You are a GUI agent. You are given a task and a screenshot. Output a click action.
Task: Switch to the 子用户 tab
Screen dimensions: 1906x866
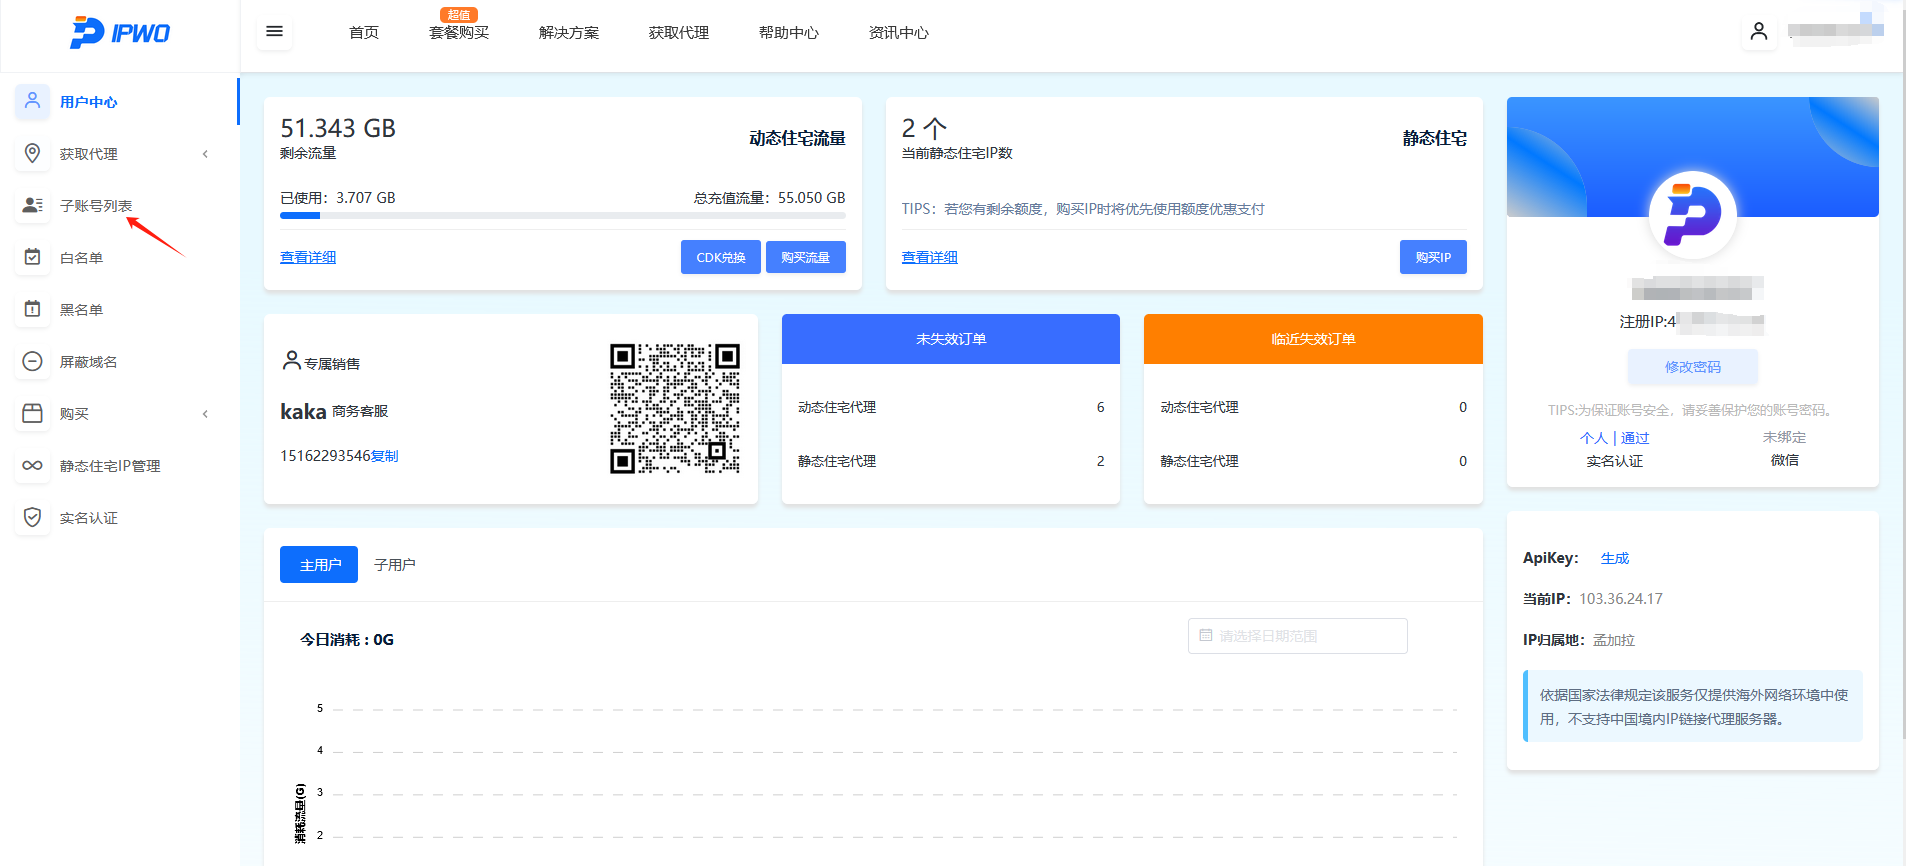pos(394,565)
